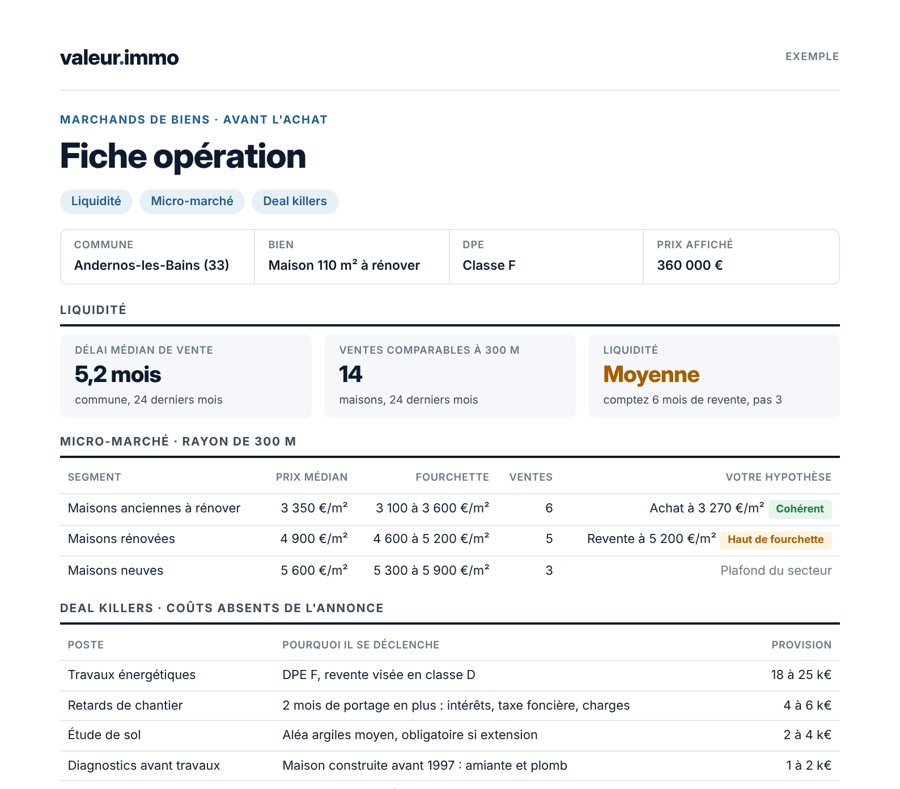This screenshot has height=789, width=900.
Task: Click the Cohérent badge
Action: coord(800,509)
